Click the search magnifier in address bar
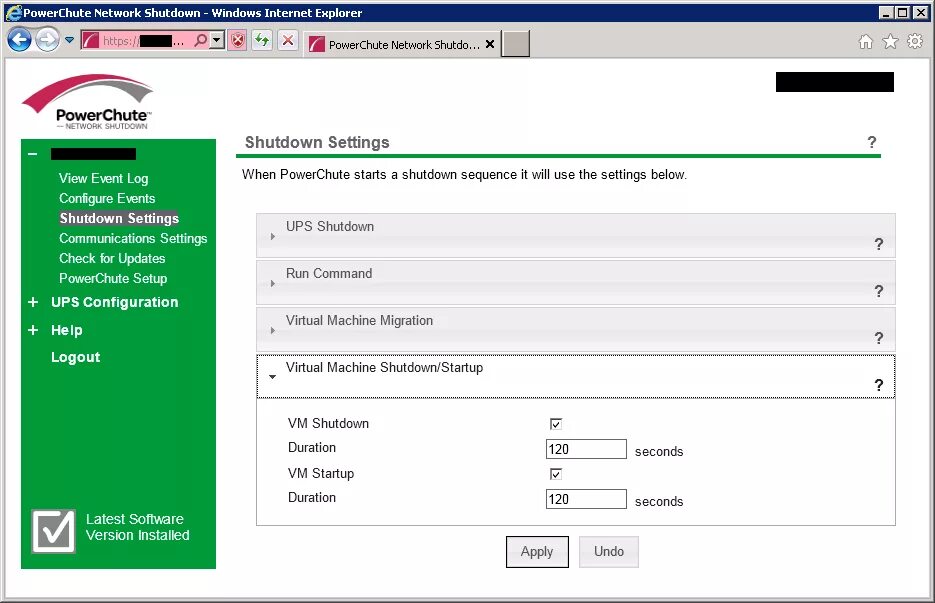Image resolution: width=935 pixels, height=603 pixels. coord(201,41)
